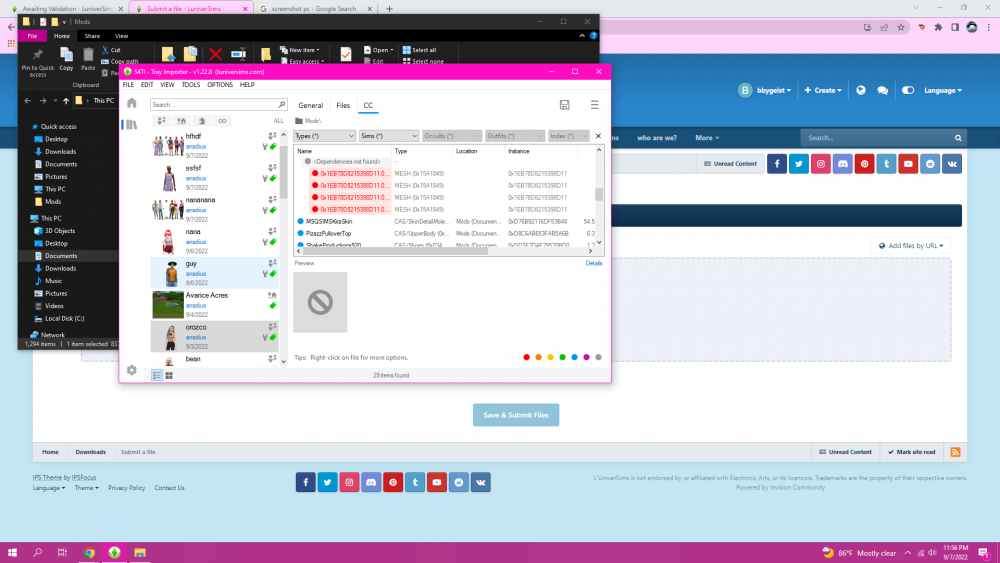Open File Explorer from the taskbar
This screenshot has width=1000, height=563.
click(140, 553)
